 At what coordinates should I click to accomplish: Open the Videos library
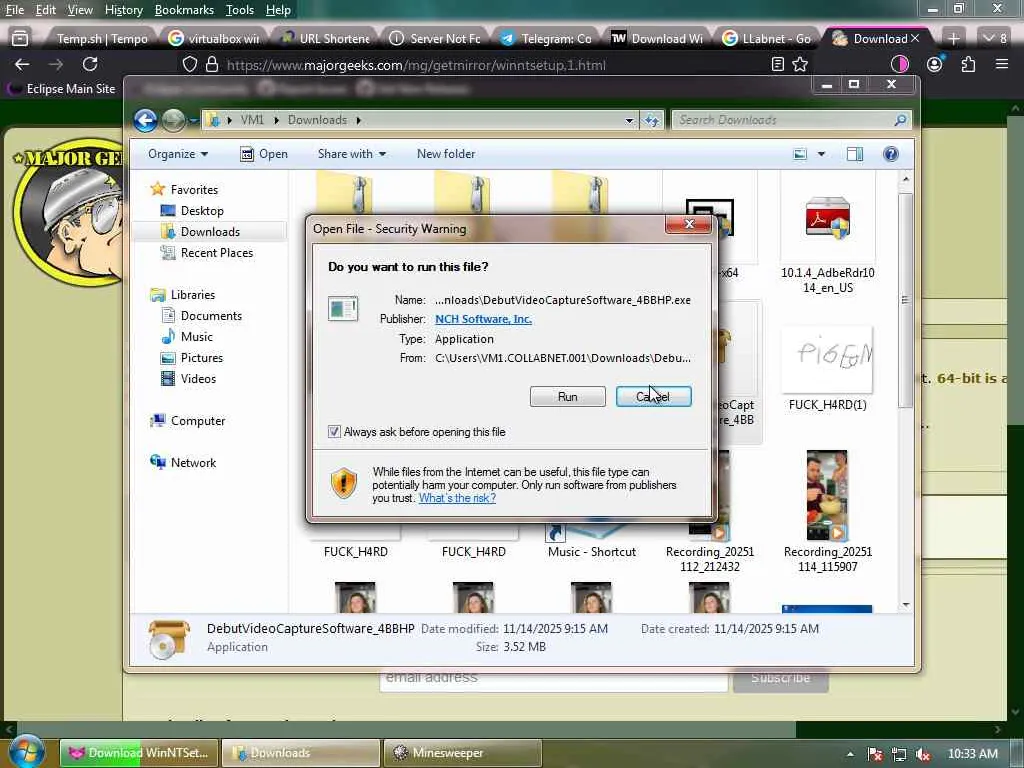pos(198,379)
